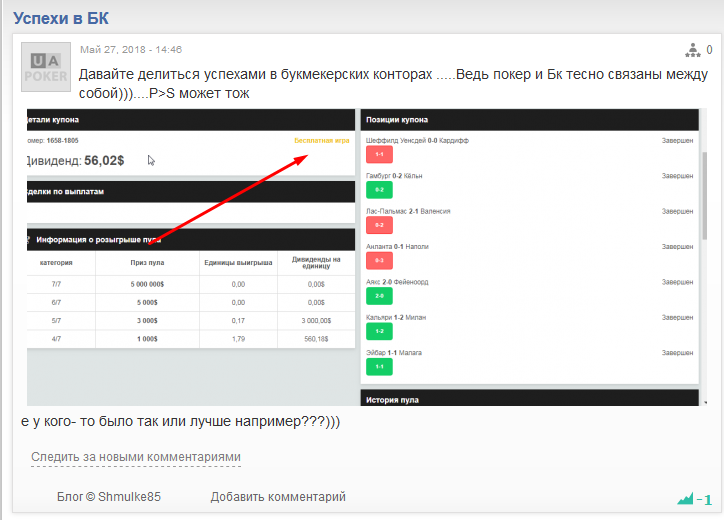Click the '5 000 000$' prize pool cell

point(147,284)
